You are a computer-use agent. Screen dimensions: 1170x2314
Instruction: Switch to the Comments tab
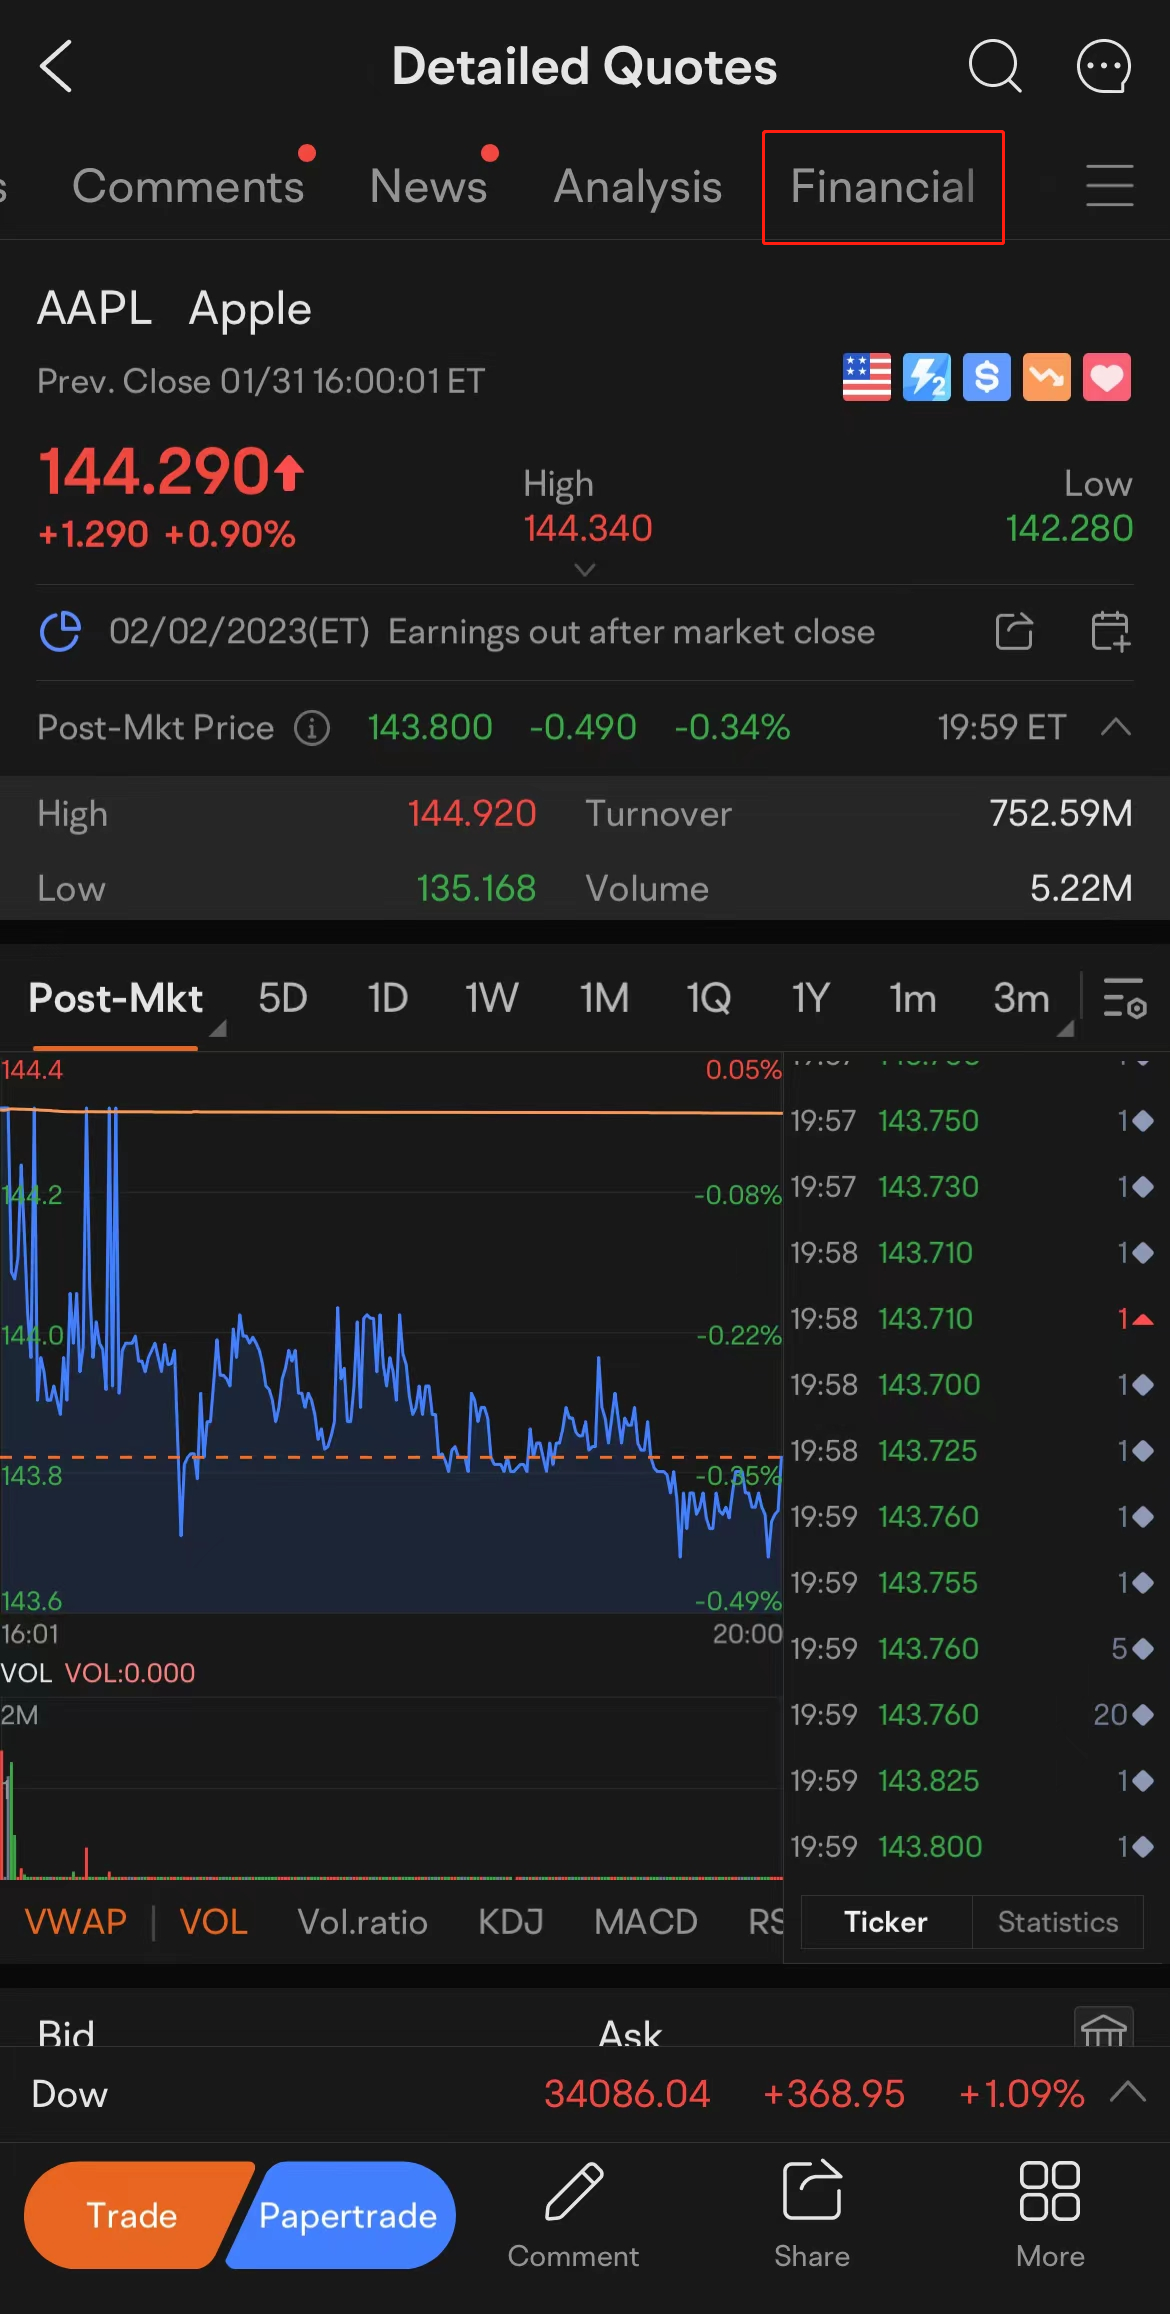click(x=188, y=186)
